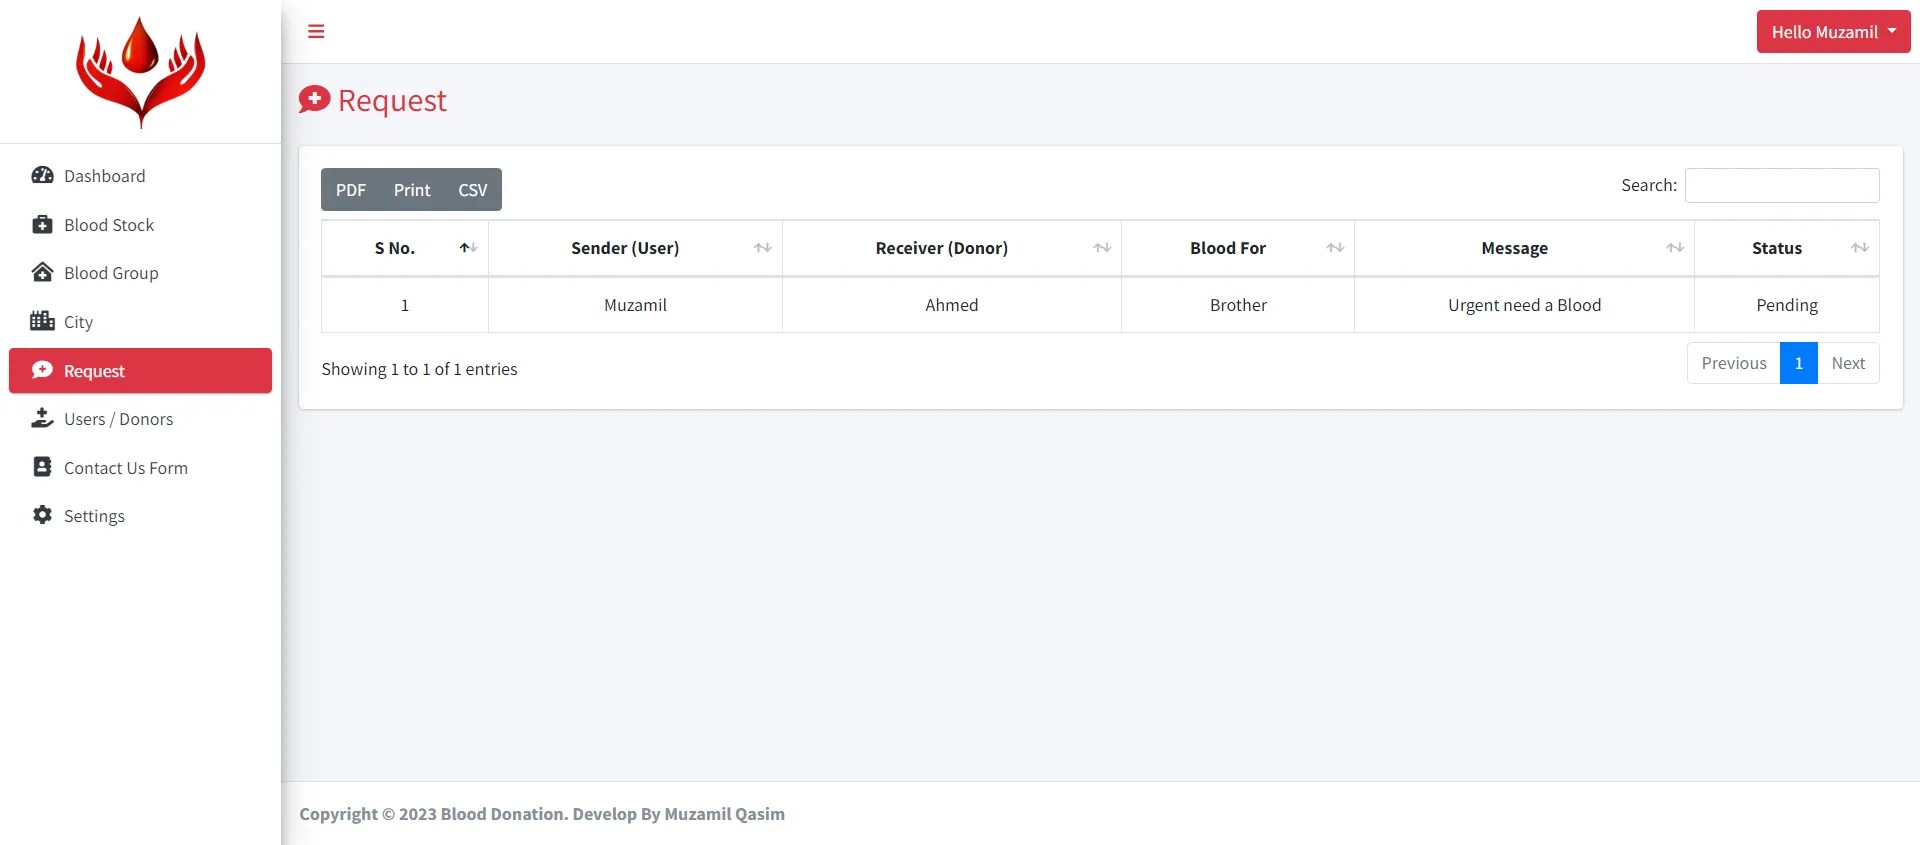Export the table as CSV
The width and height of the screenshot is (1920, 845).
(472, 190)
